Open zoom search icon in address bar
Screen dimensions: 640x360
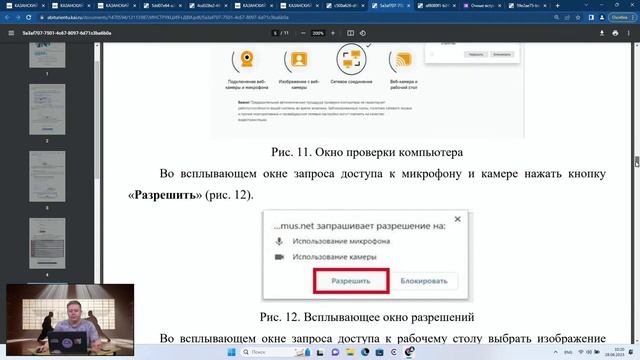click(557, 18)
